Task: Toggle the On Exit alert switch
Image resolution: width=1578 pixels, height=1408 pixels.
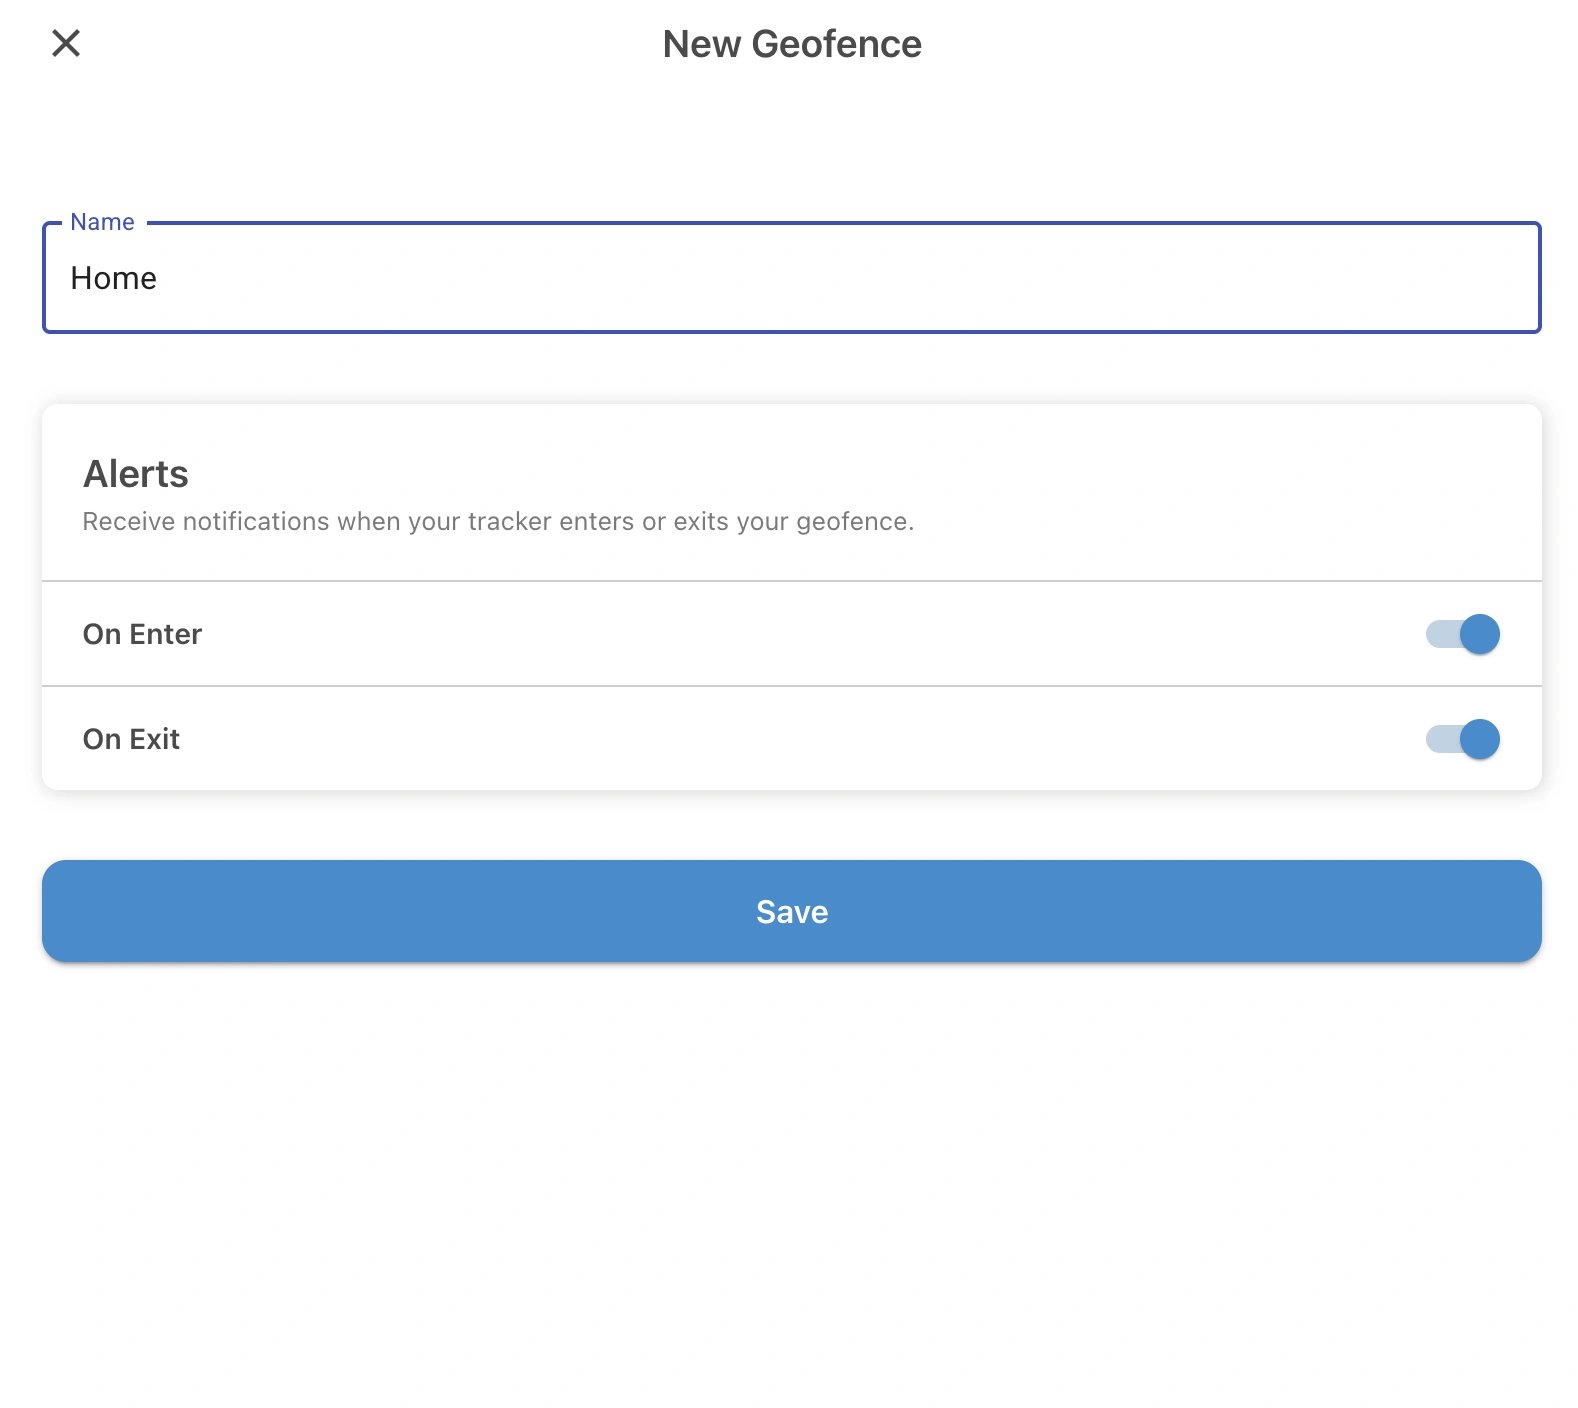Action: click(x=1462, y=739)
